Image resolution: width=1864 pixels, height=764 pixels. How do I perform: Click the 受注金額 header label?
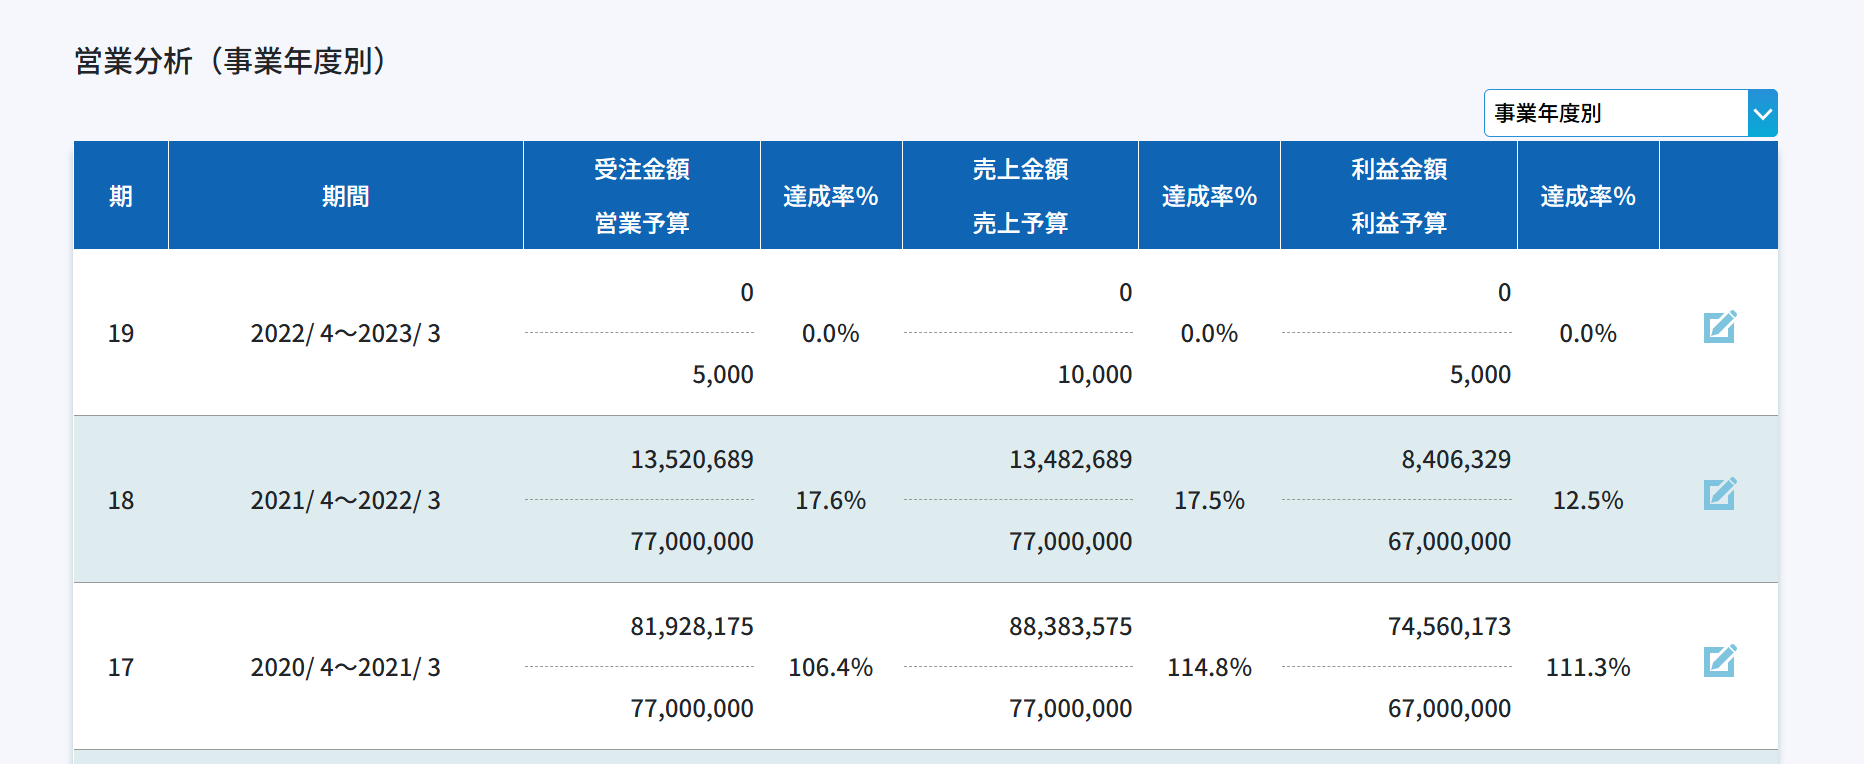click(641, 169)
